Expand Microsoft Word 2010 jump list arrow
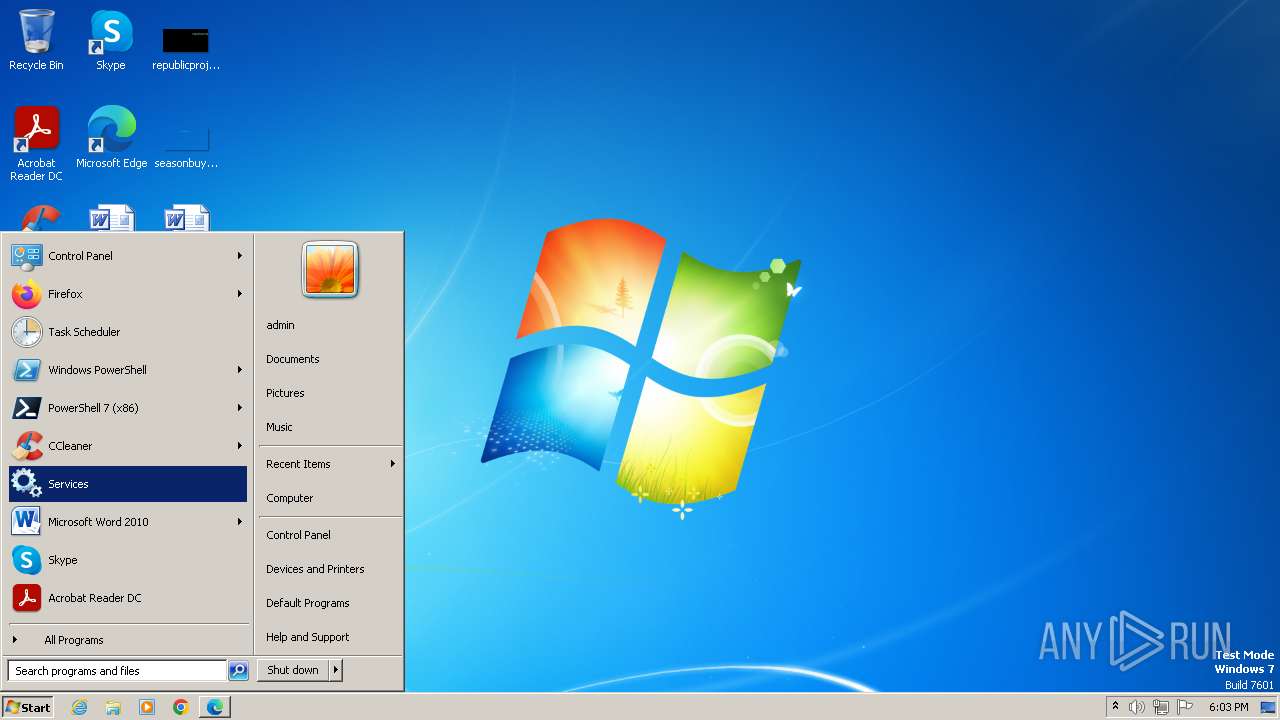1280x720 pixels. [x=240, y=522]
